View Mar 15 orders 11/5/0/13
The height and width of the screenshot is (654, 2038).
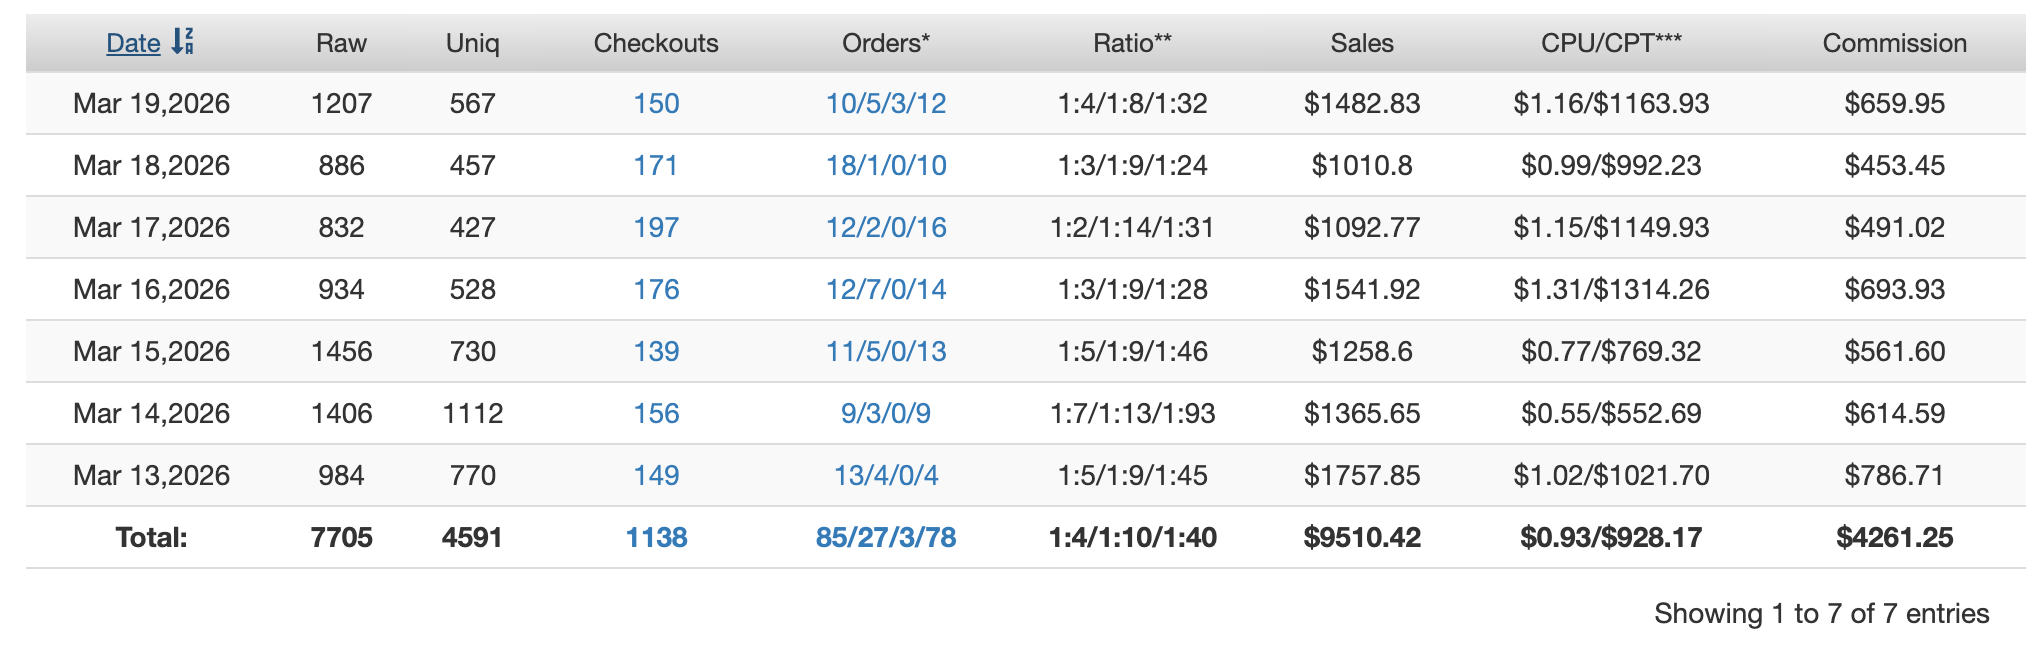tap(886, 352)
